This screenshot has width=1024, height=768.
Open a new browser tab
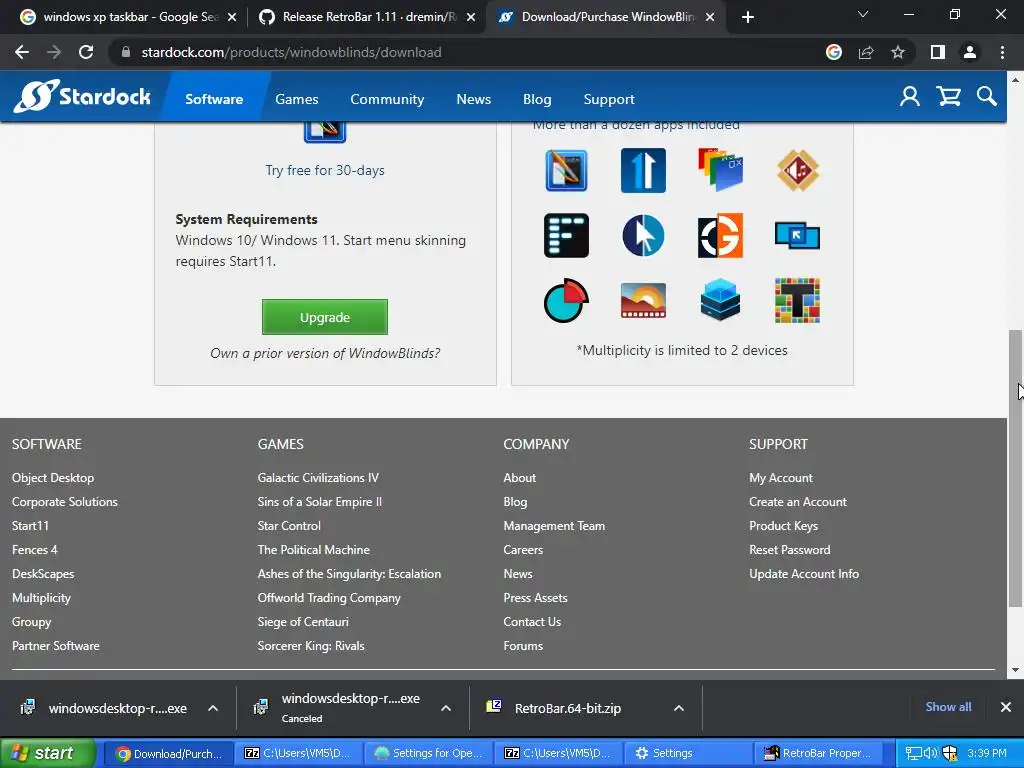(x=748, y=17)
